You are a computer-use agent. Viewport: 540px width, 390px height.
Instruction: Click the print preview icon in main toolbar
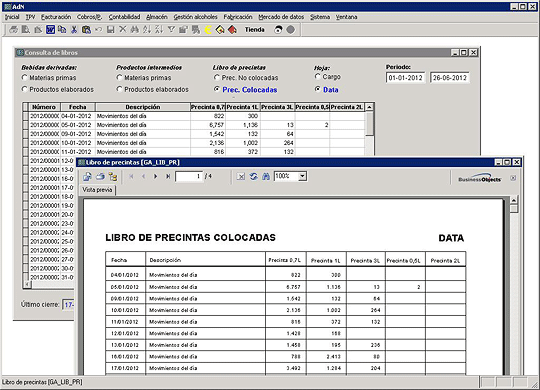(25, 30)
